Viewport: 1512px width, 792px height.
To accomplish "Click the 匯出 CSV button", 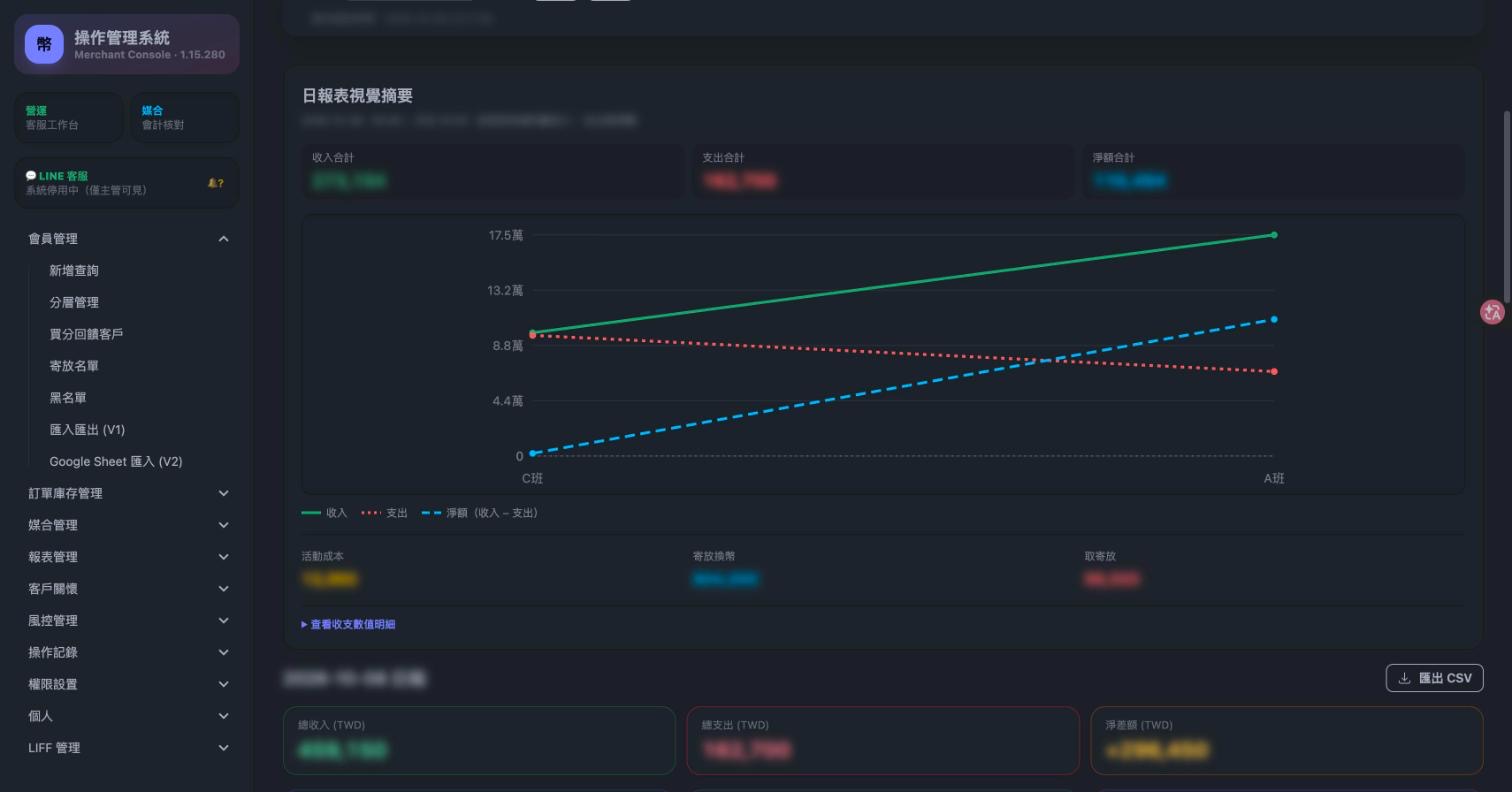I will [1434, 678].
